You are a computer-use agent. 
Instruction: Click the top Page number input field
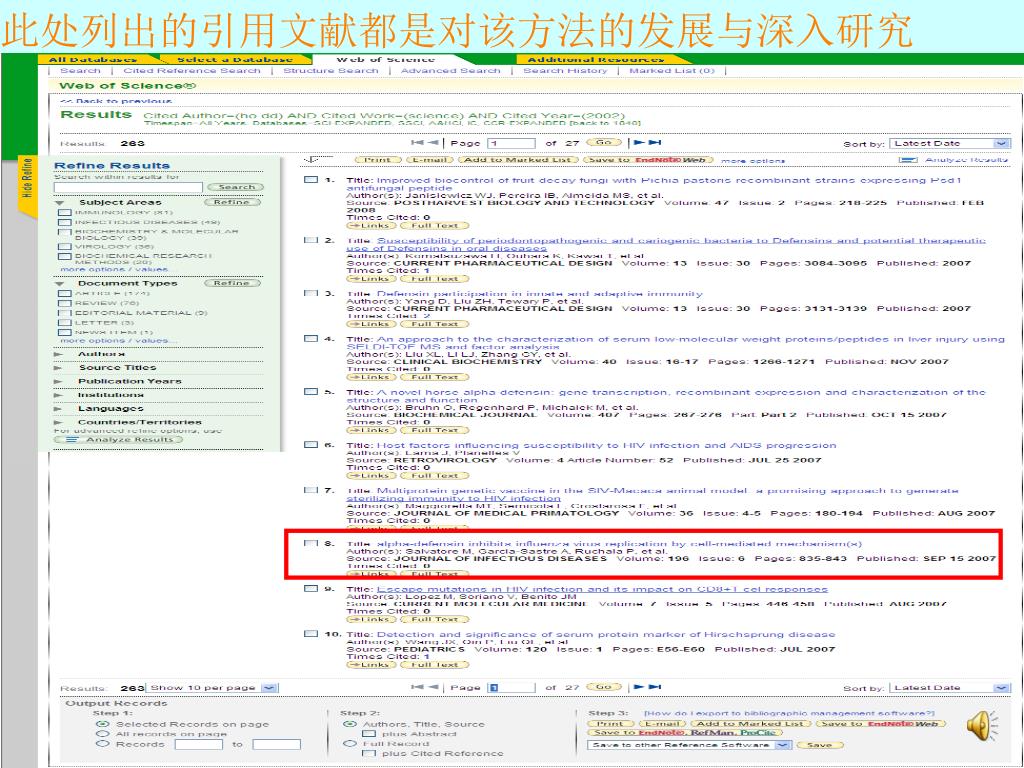tap(511, 143)
